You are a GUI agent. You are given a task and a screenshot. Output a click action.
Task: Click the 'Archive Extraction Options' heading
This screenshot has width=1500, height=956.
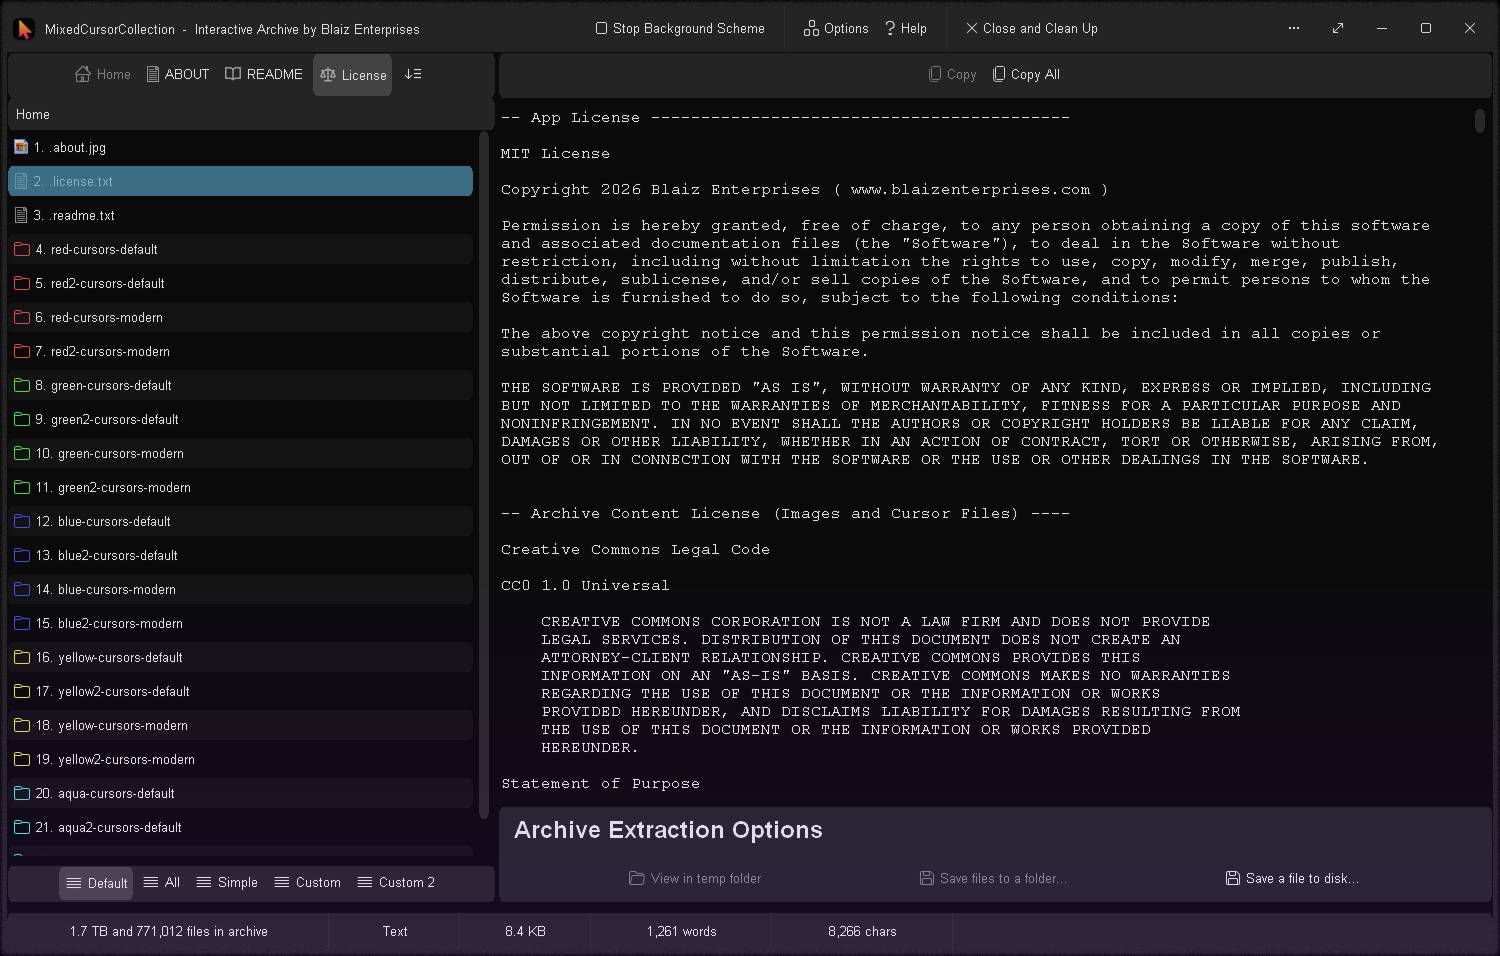click(x=668, y=830)
